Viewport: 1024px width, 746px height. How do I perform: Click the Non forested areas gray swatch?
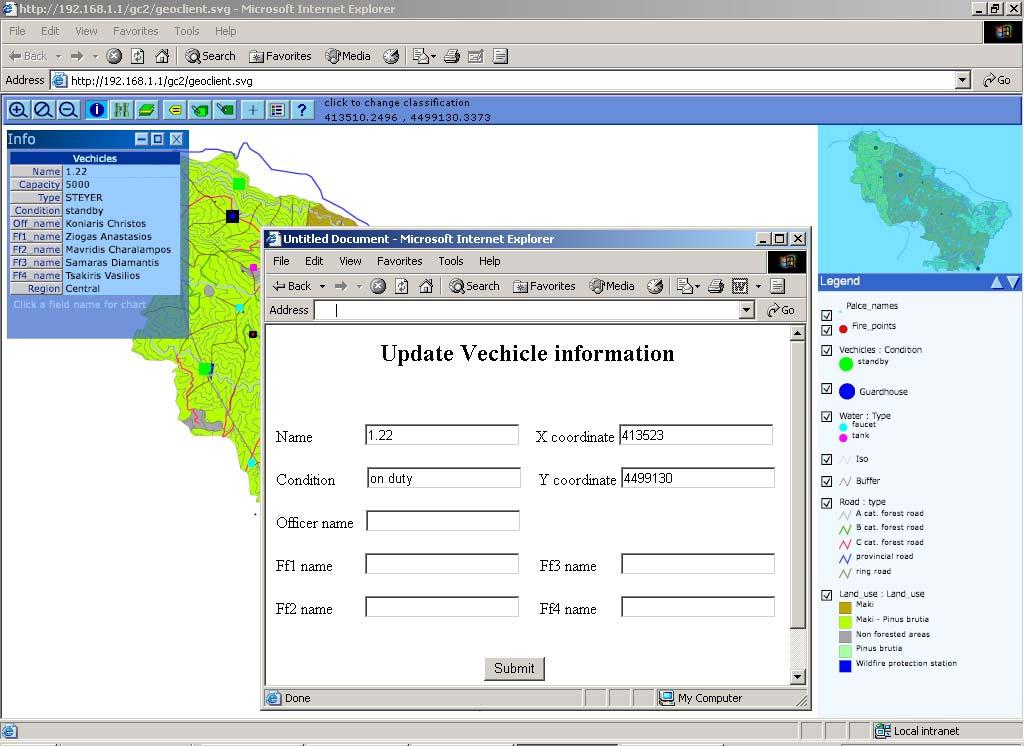pyautogui.click(x=845, y=636)
